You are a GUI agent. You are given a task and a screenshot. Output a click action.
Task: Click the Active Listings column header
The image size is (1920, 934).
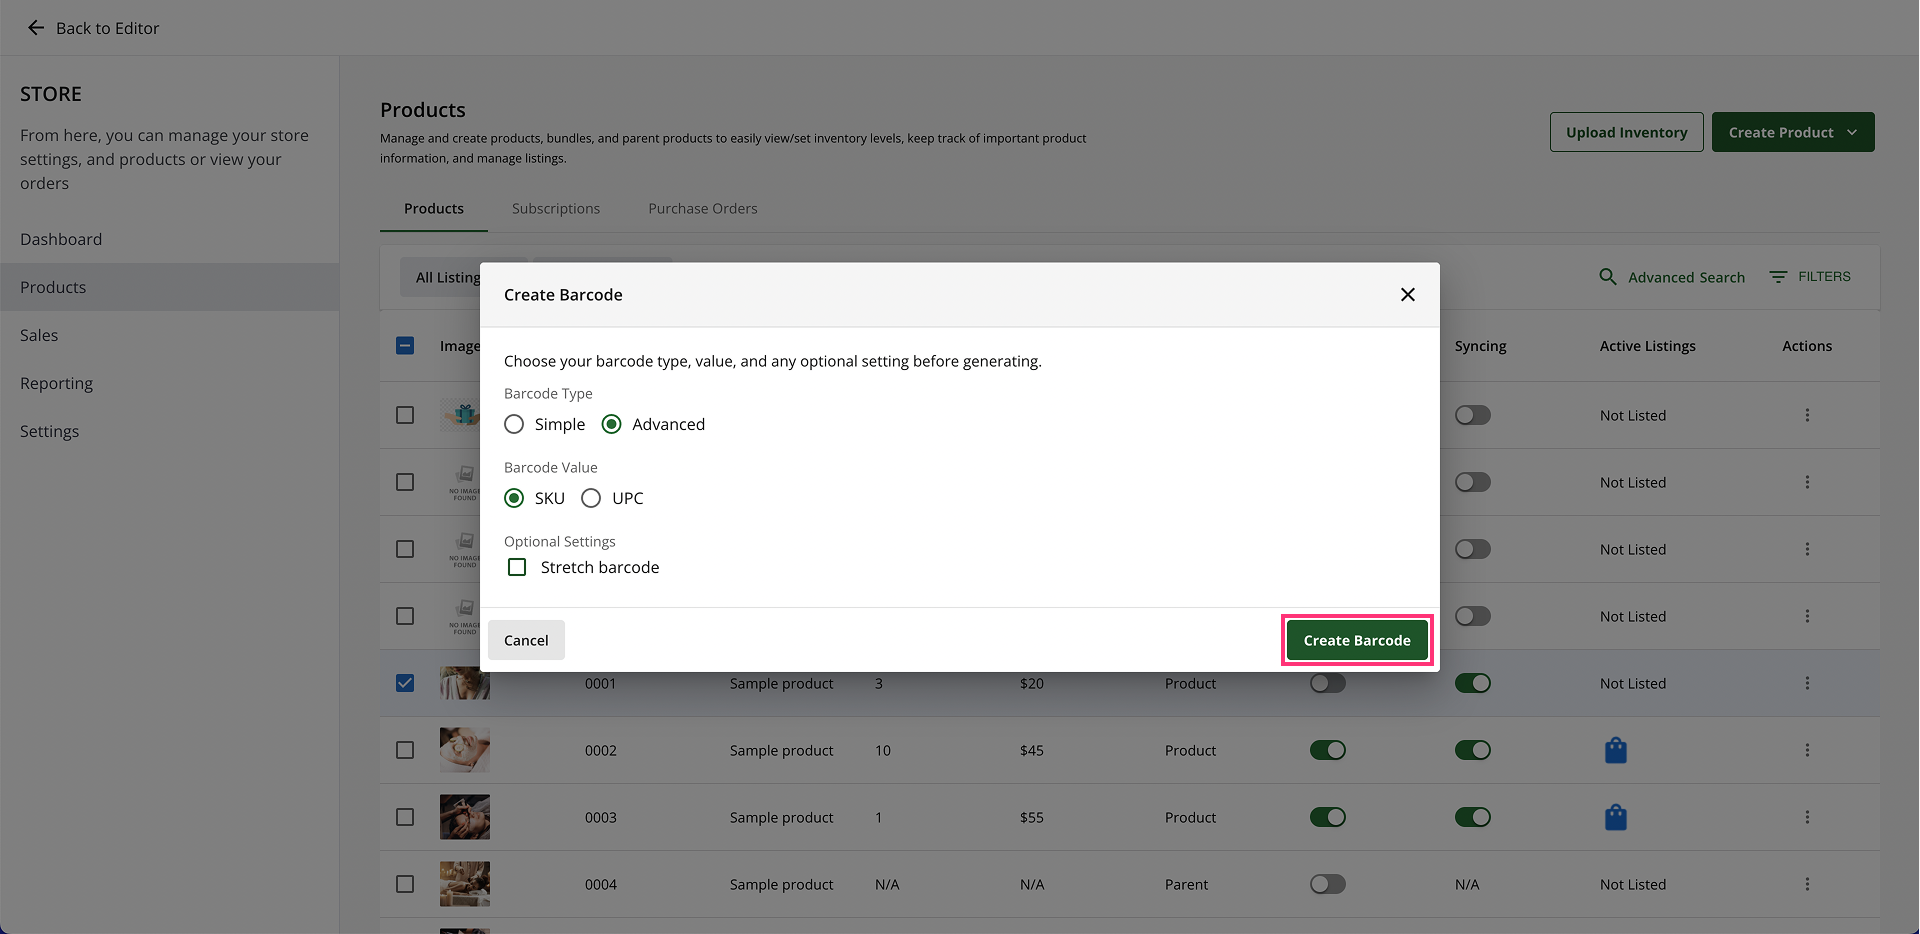tap(1648, 346)
